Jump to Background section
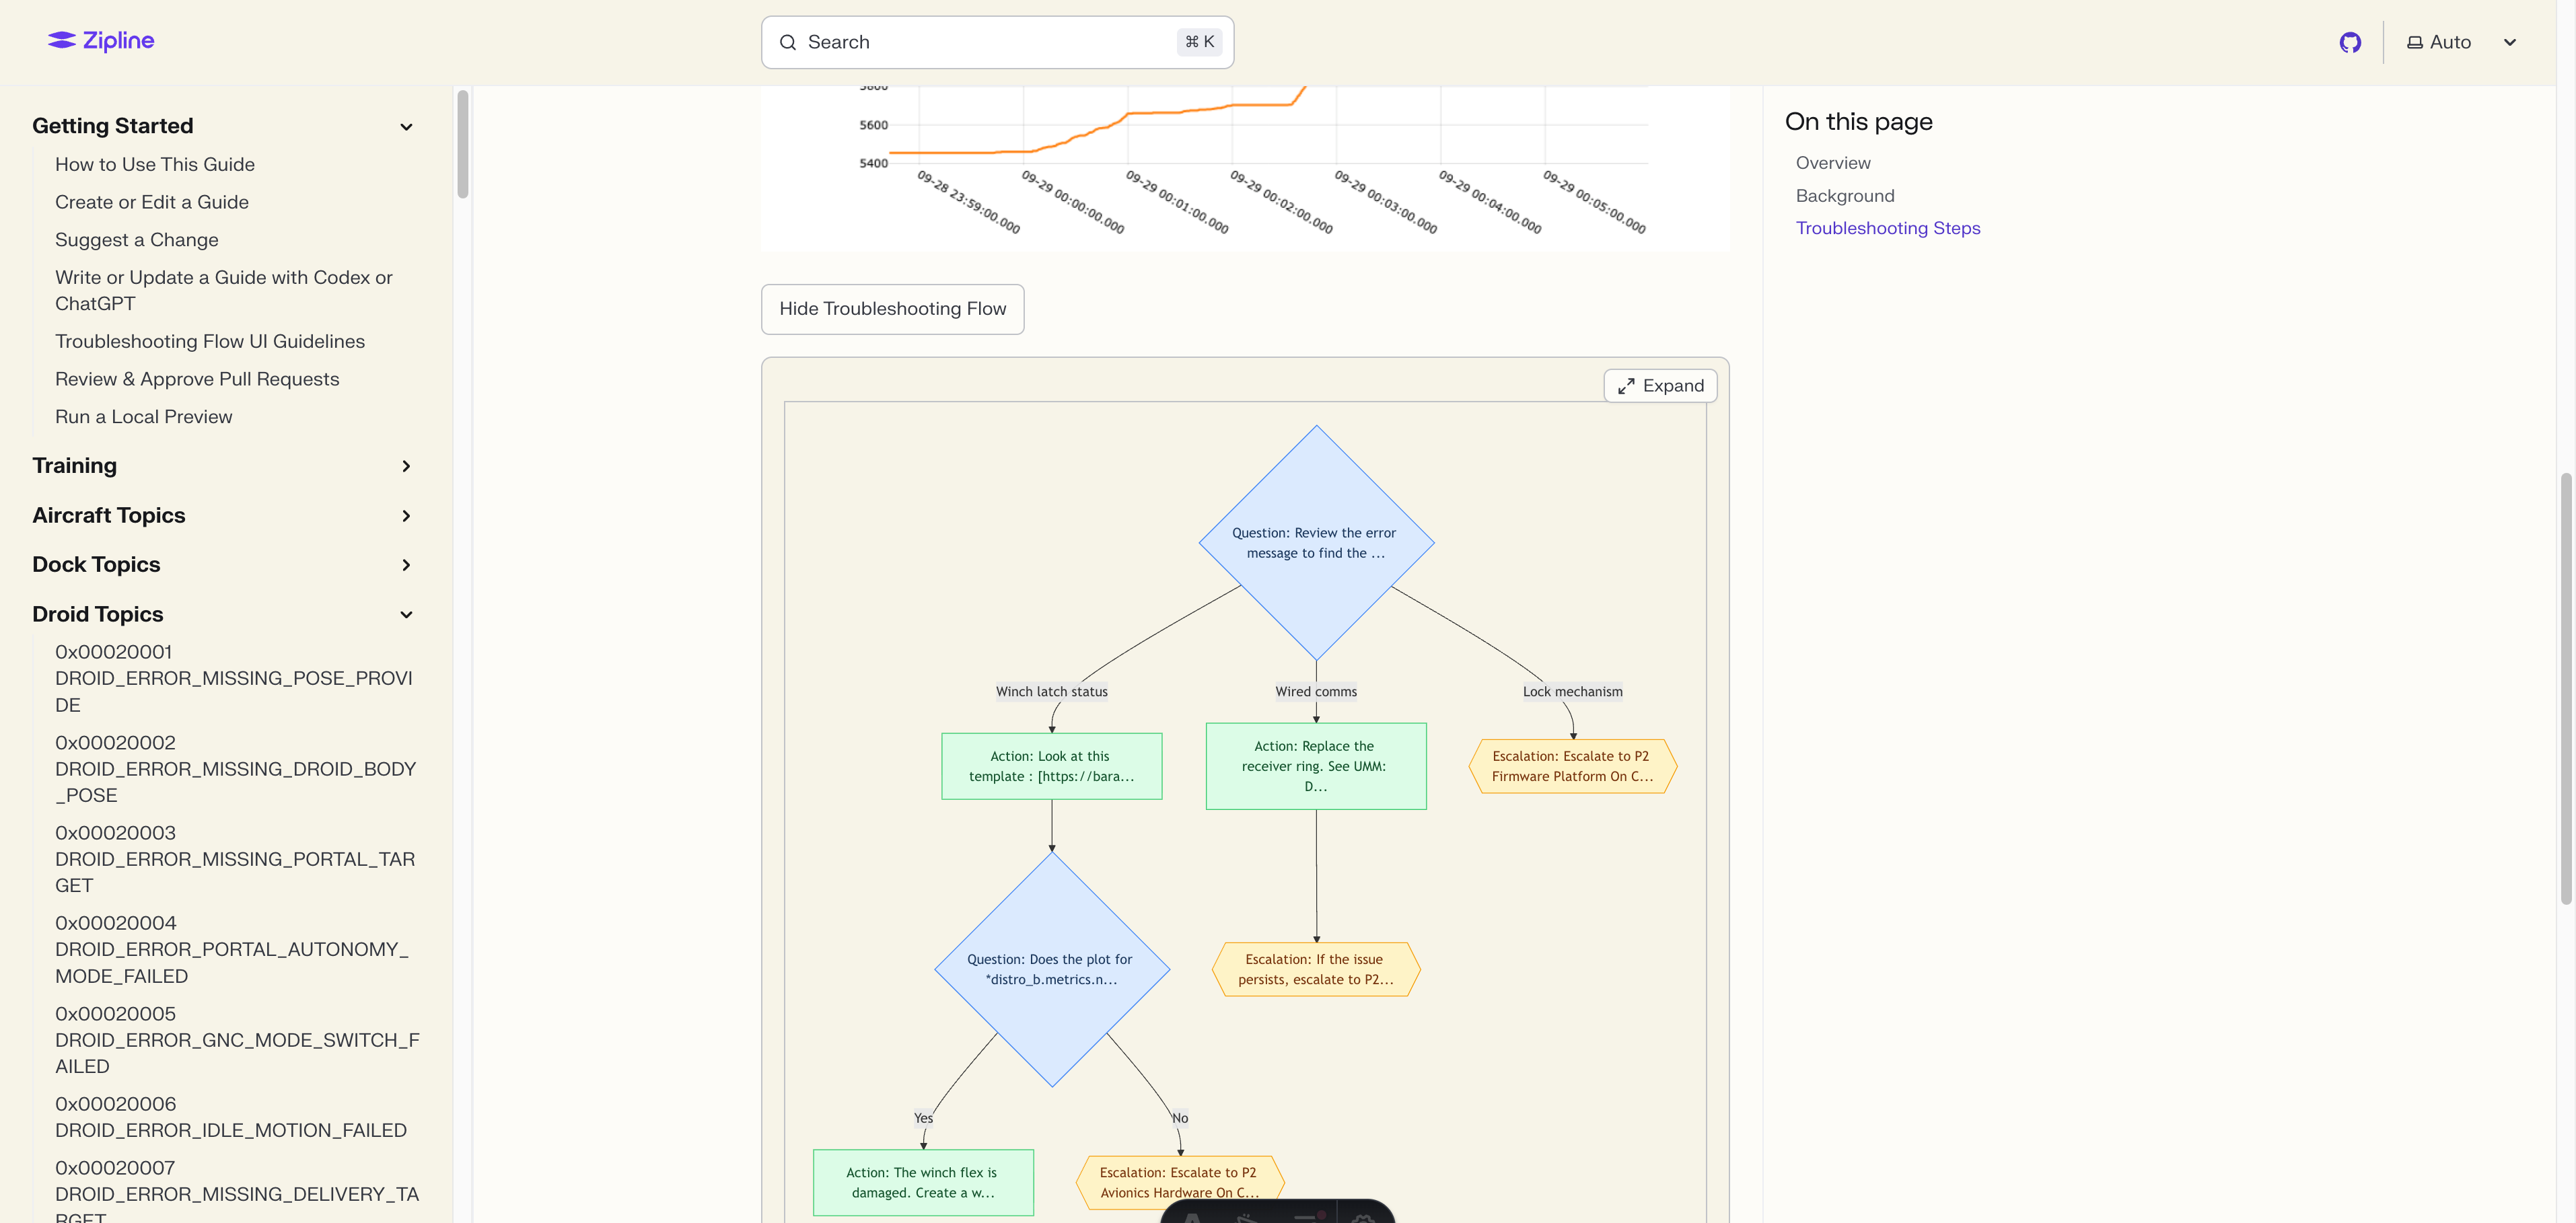The height and width of the screenshot is (1223, 2576). (x=1845, y=196)
